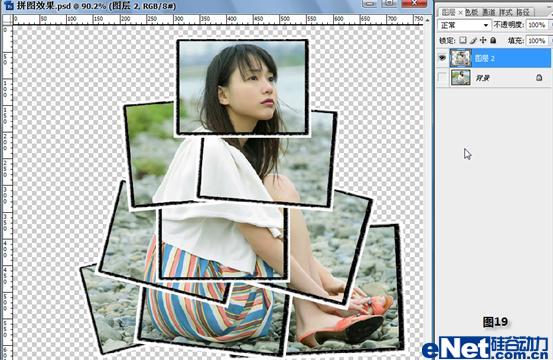Toggle lock image pixels brush icon
The width and height of the screenshot is (553, 360).
[x=473, y=41]
